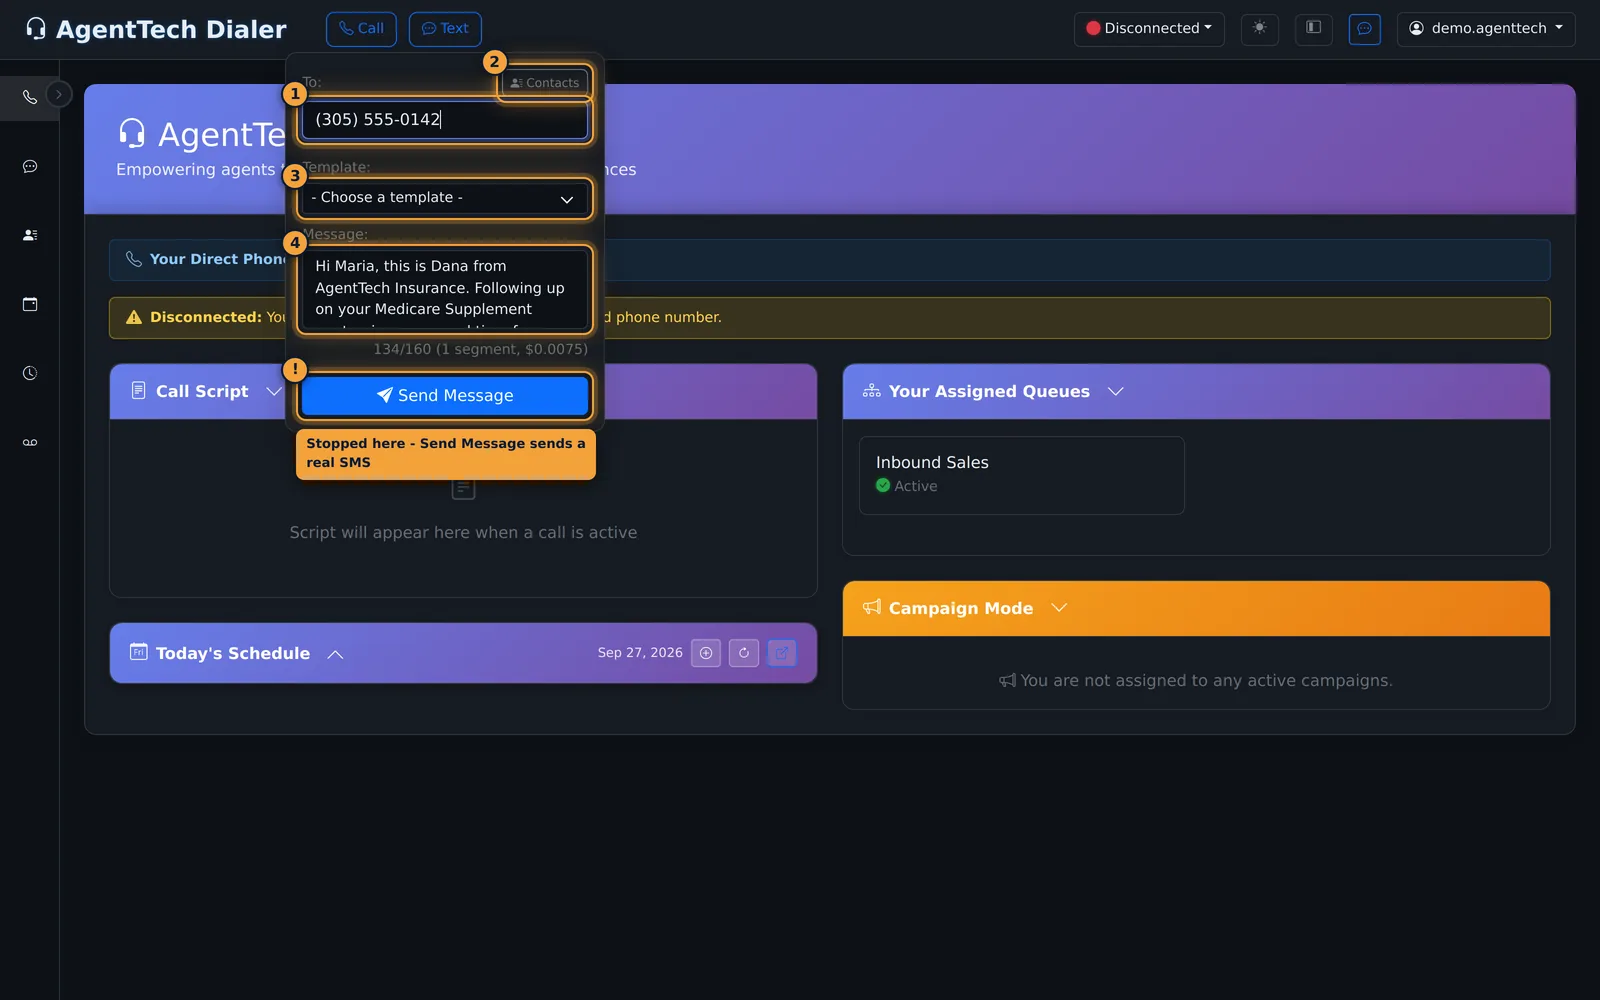Click the Sep 27, 2026 date text

click(x=640, y=653)
